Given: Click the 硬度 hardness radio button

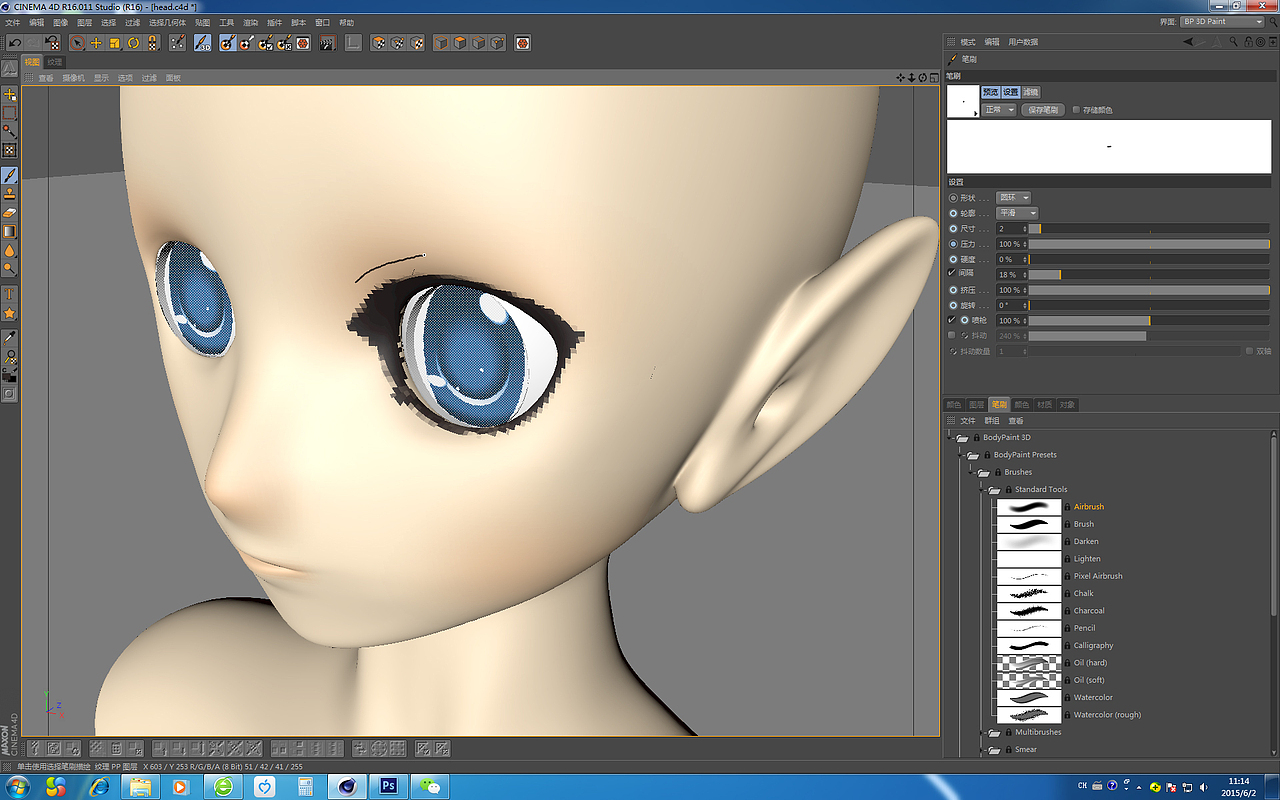Looking at the screenshot, I should coord(953,259).
